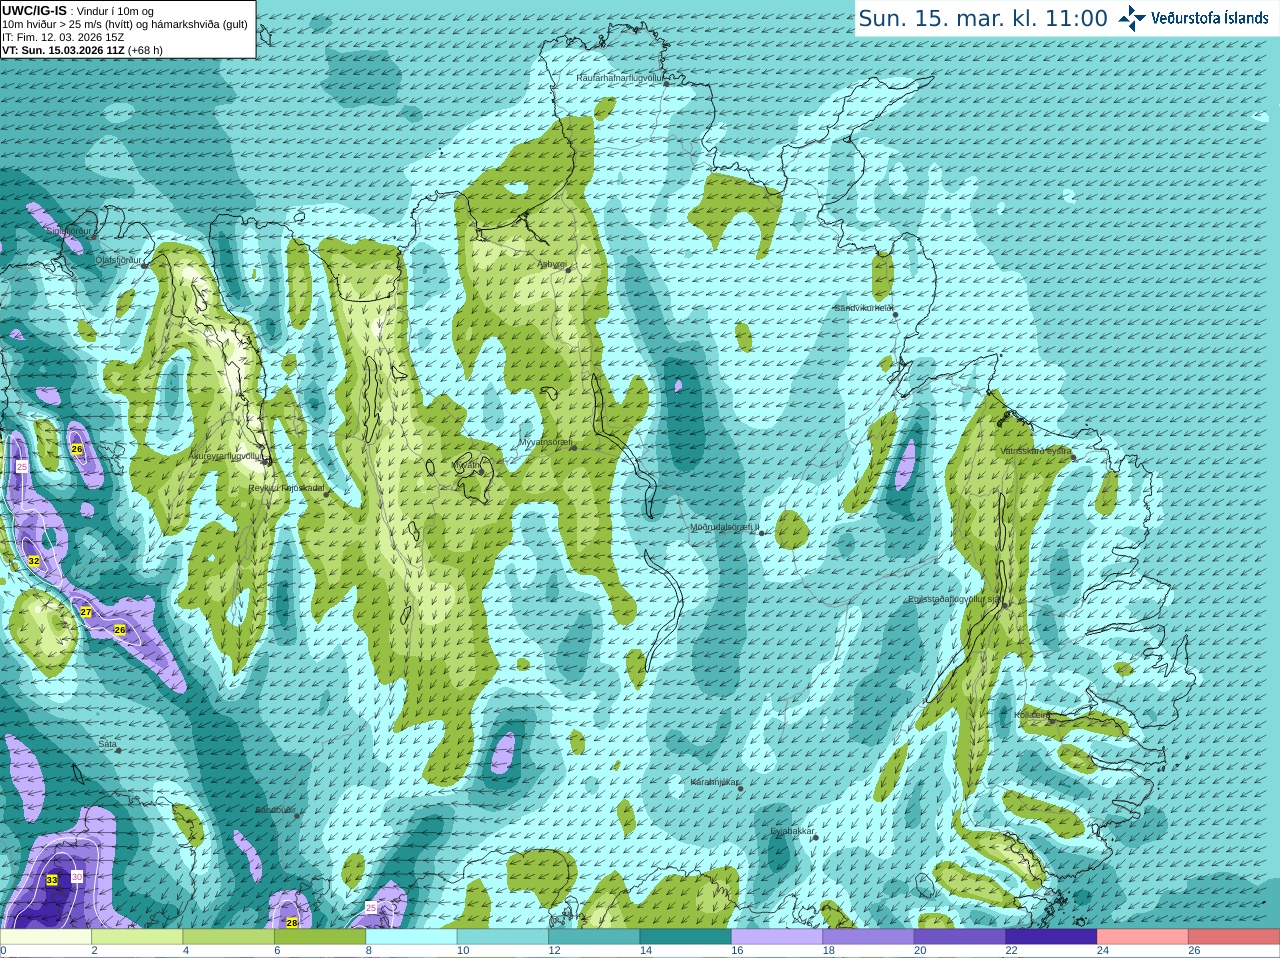Click the Mývatnsöræfi station label
This screenshot has width=1280, height=958.
point(545,441)
